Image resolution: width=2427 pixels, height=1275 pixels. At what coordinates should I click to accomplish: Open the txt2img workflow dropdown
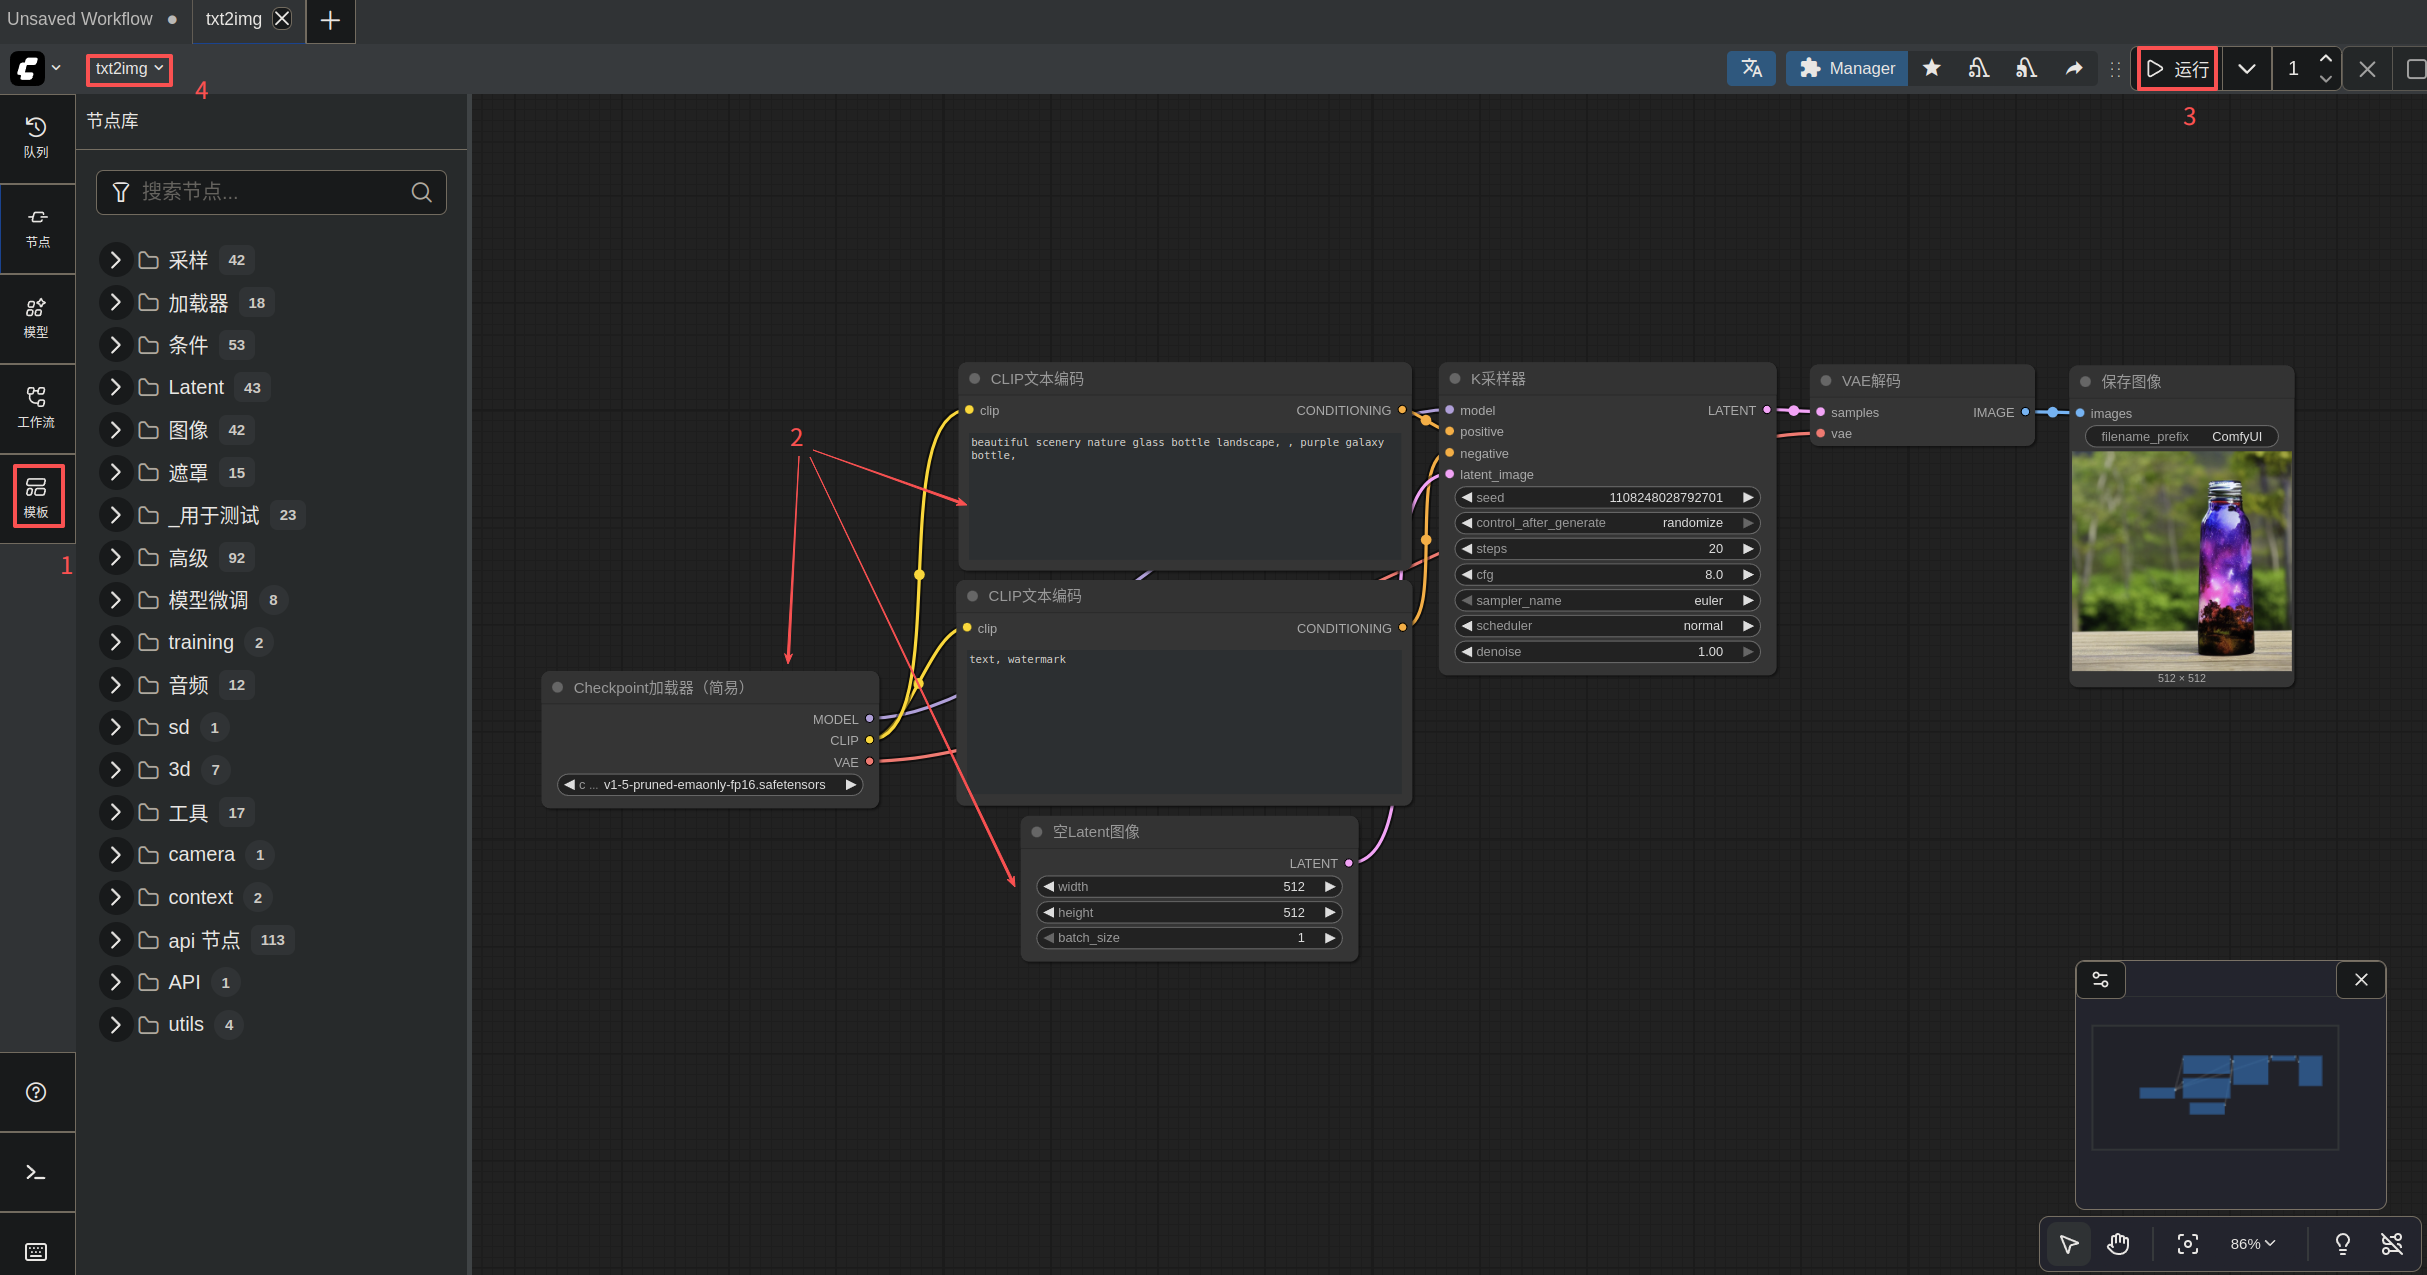pyautogui.click(x=129, y=69)
